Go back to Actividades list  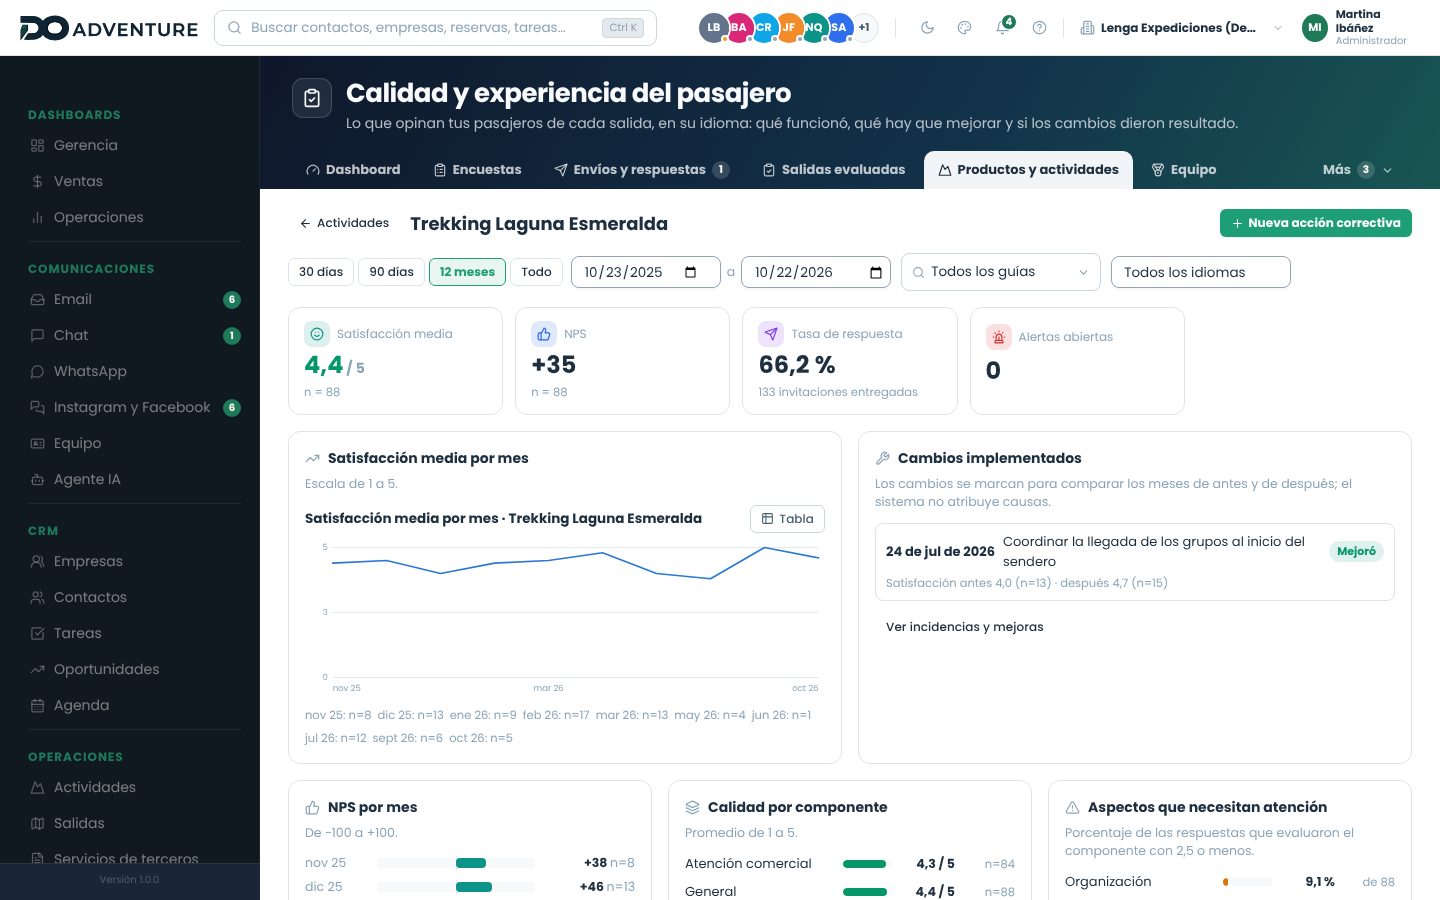(344, 223)
